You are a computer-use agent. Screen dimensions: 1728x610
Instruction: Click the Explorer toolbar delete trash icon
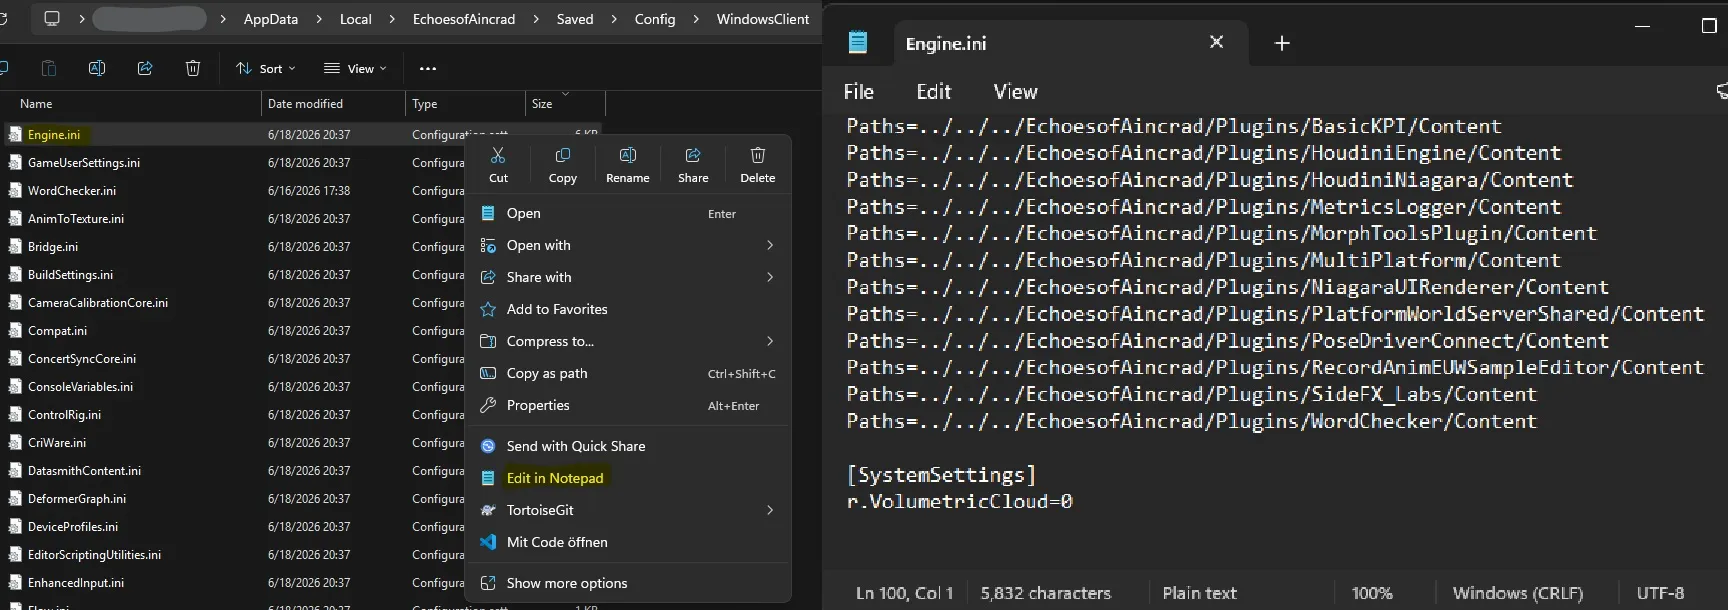click(x=193, y=68)
